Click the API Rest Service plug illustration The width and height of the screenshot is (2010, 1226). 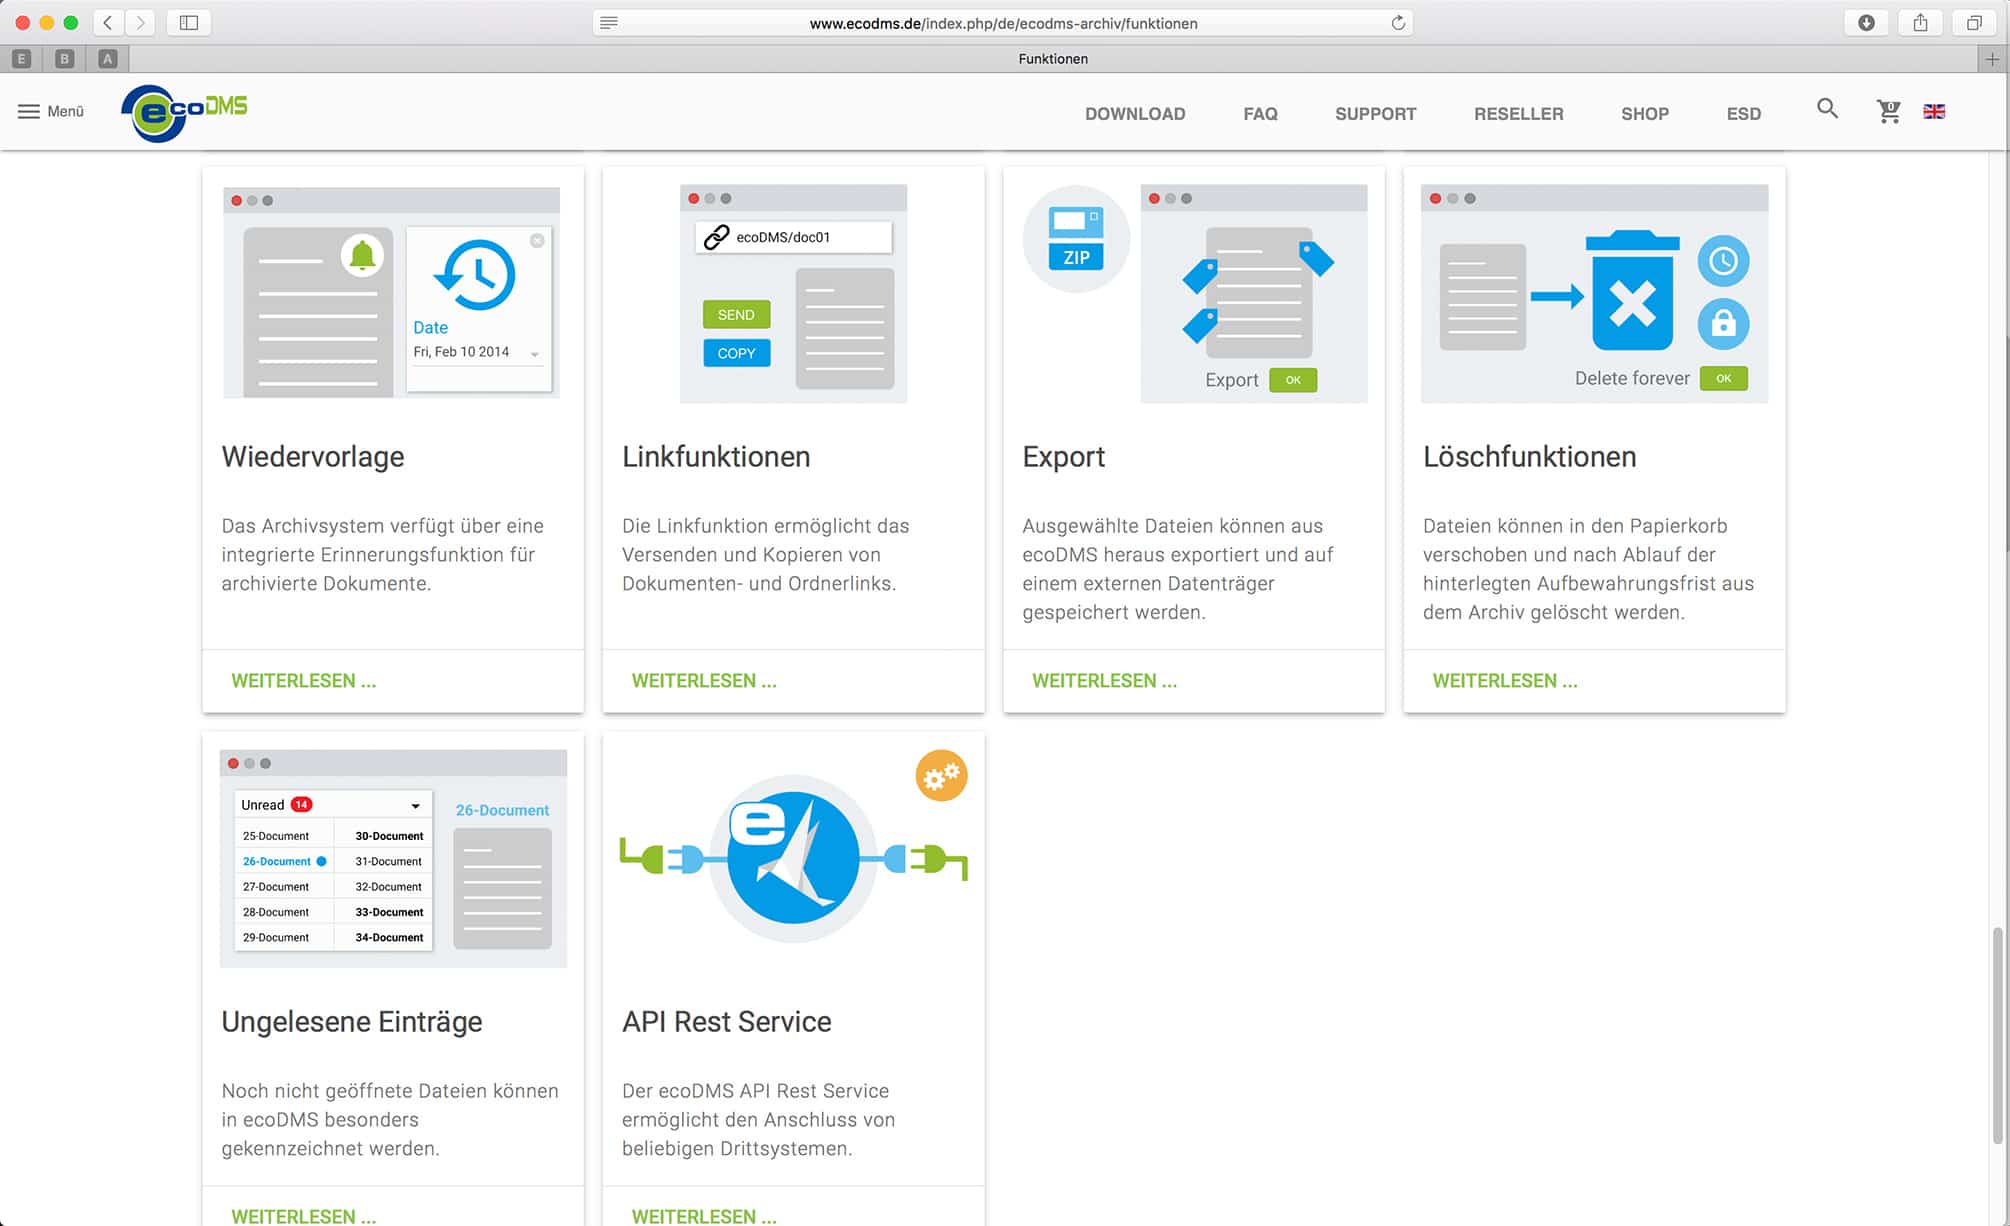coord(793,858)
